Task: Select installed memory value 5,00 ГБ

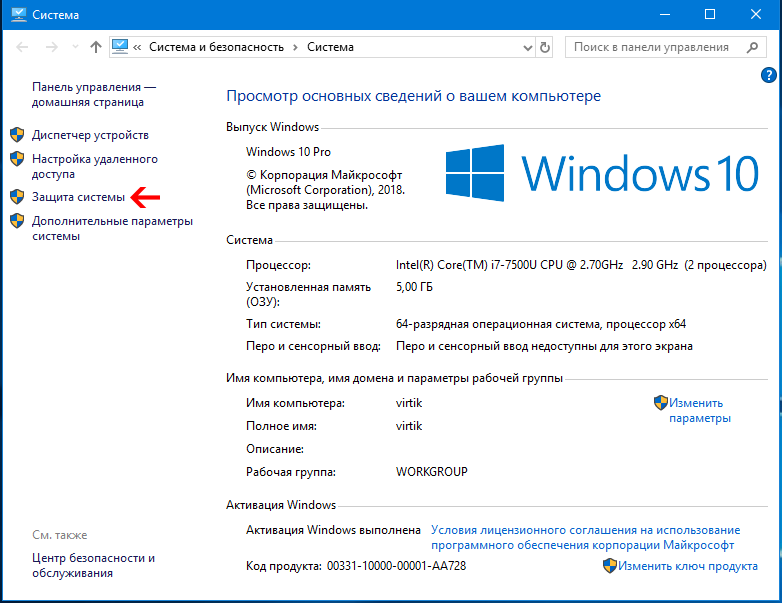Action: (414, 287)
